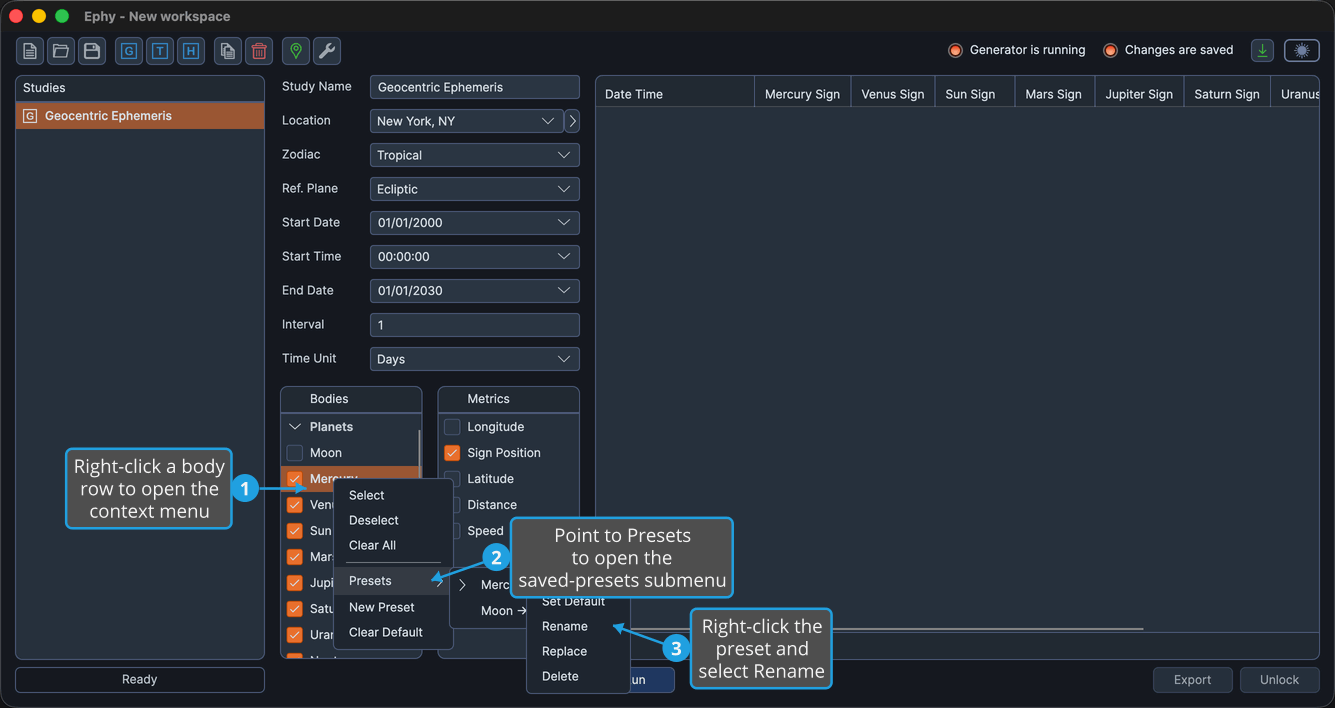Open the Start Date picker
Screen dimensions: 1335x708
click(x=475, y=223)
